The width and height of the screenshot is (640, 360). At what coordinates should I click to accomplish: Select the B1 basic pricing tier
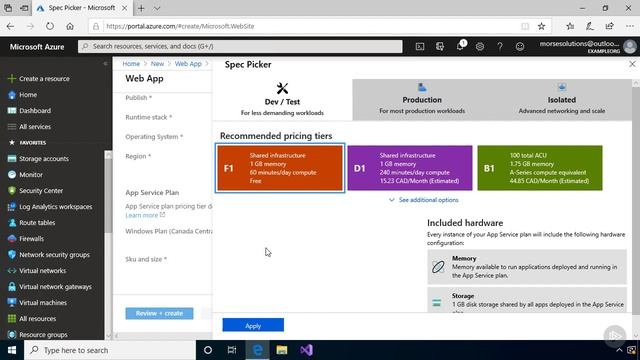(x=540, y=168)
